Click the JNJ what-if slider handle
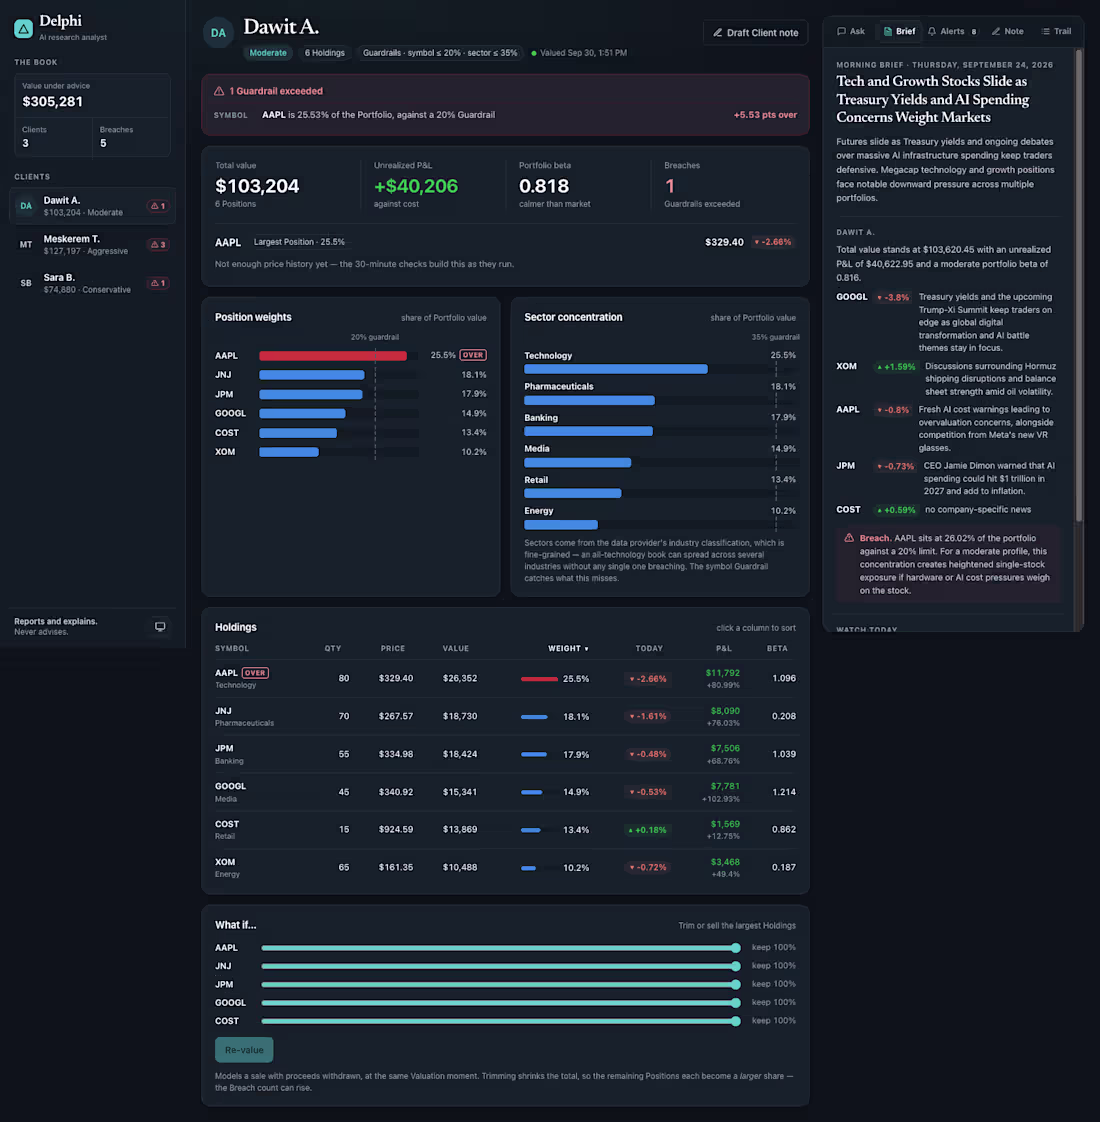 (736, 966)
